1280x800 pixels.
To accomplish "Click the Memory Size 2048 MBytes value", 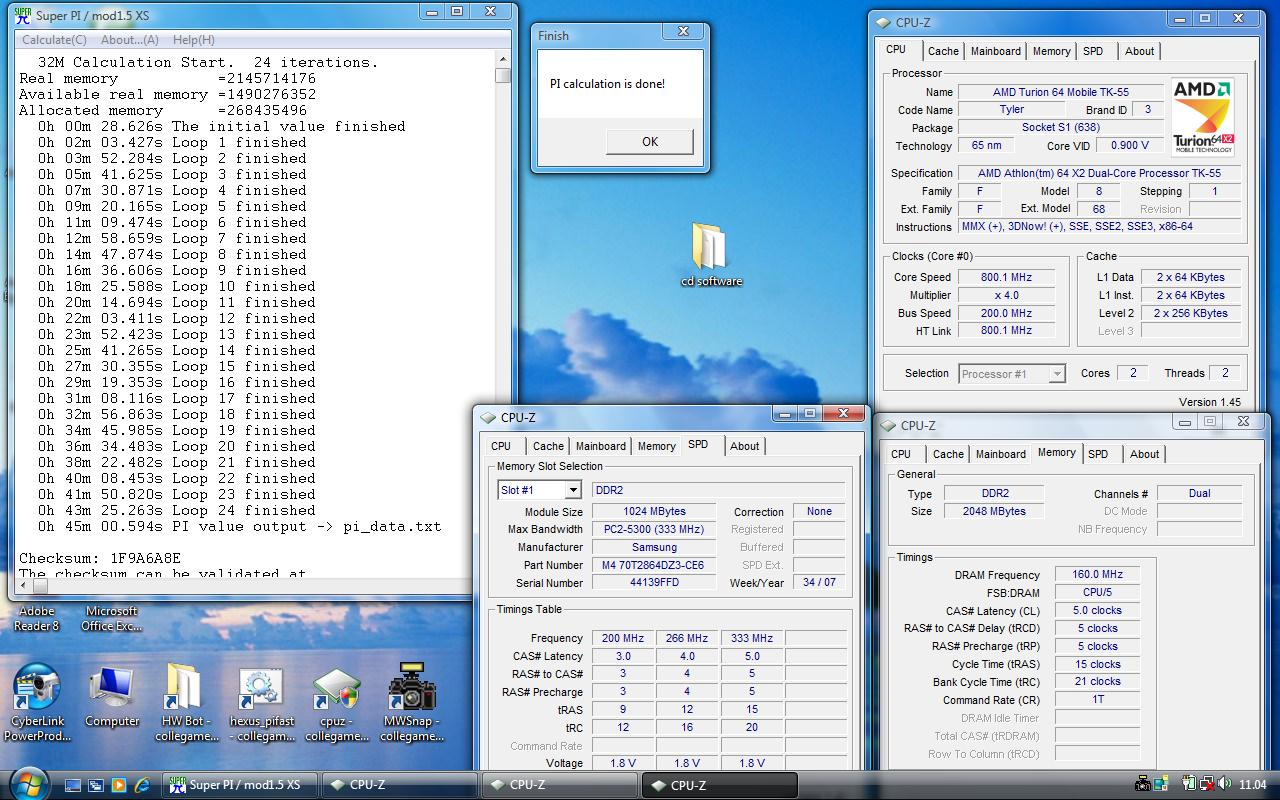I will [996, 511].
